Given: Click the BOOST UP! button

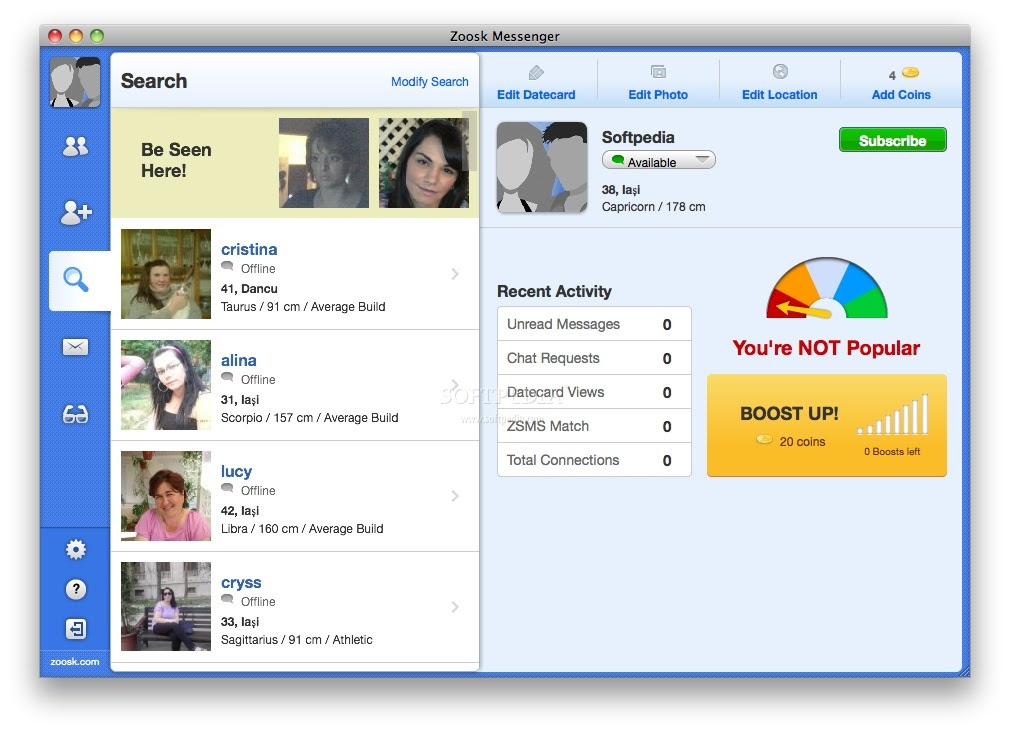Looking at the screenshot, I should point(826,425).
